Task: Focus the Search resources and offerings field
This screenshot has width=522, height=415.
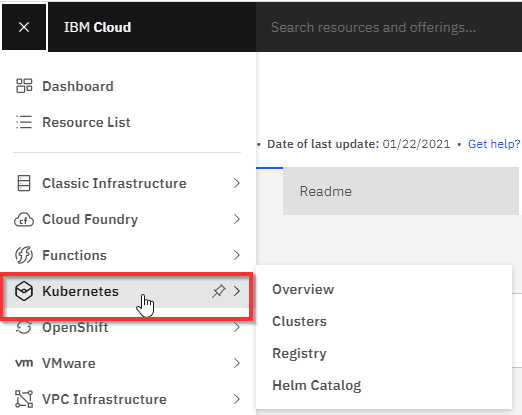Action: tap(389, 27)
